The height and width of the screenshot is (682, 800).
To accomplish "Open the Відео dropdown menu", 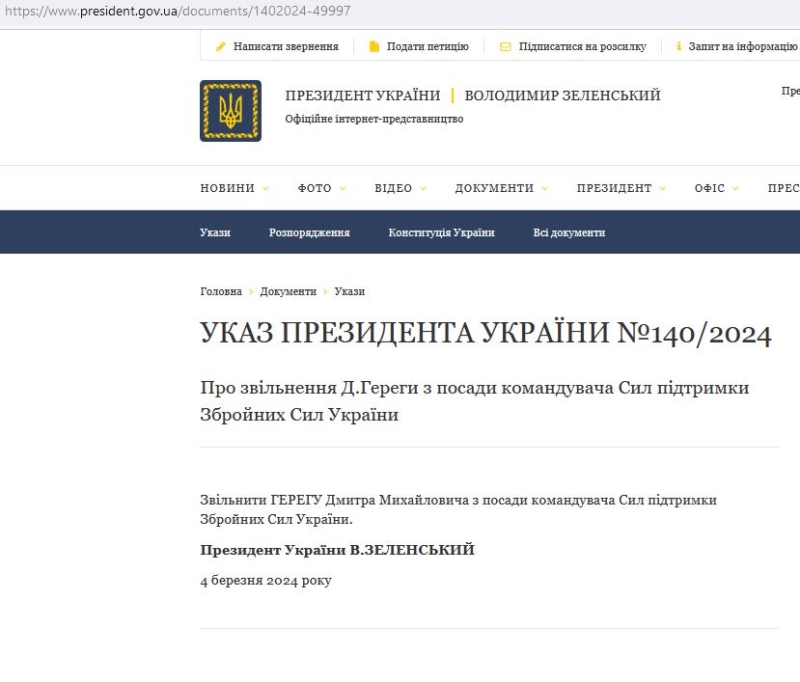I will click(400, 188).
